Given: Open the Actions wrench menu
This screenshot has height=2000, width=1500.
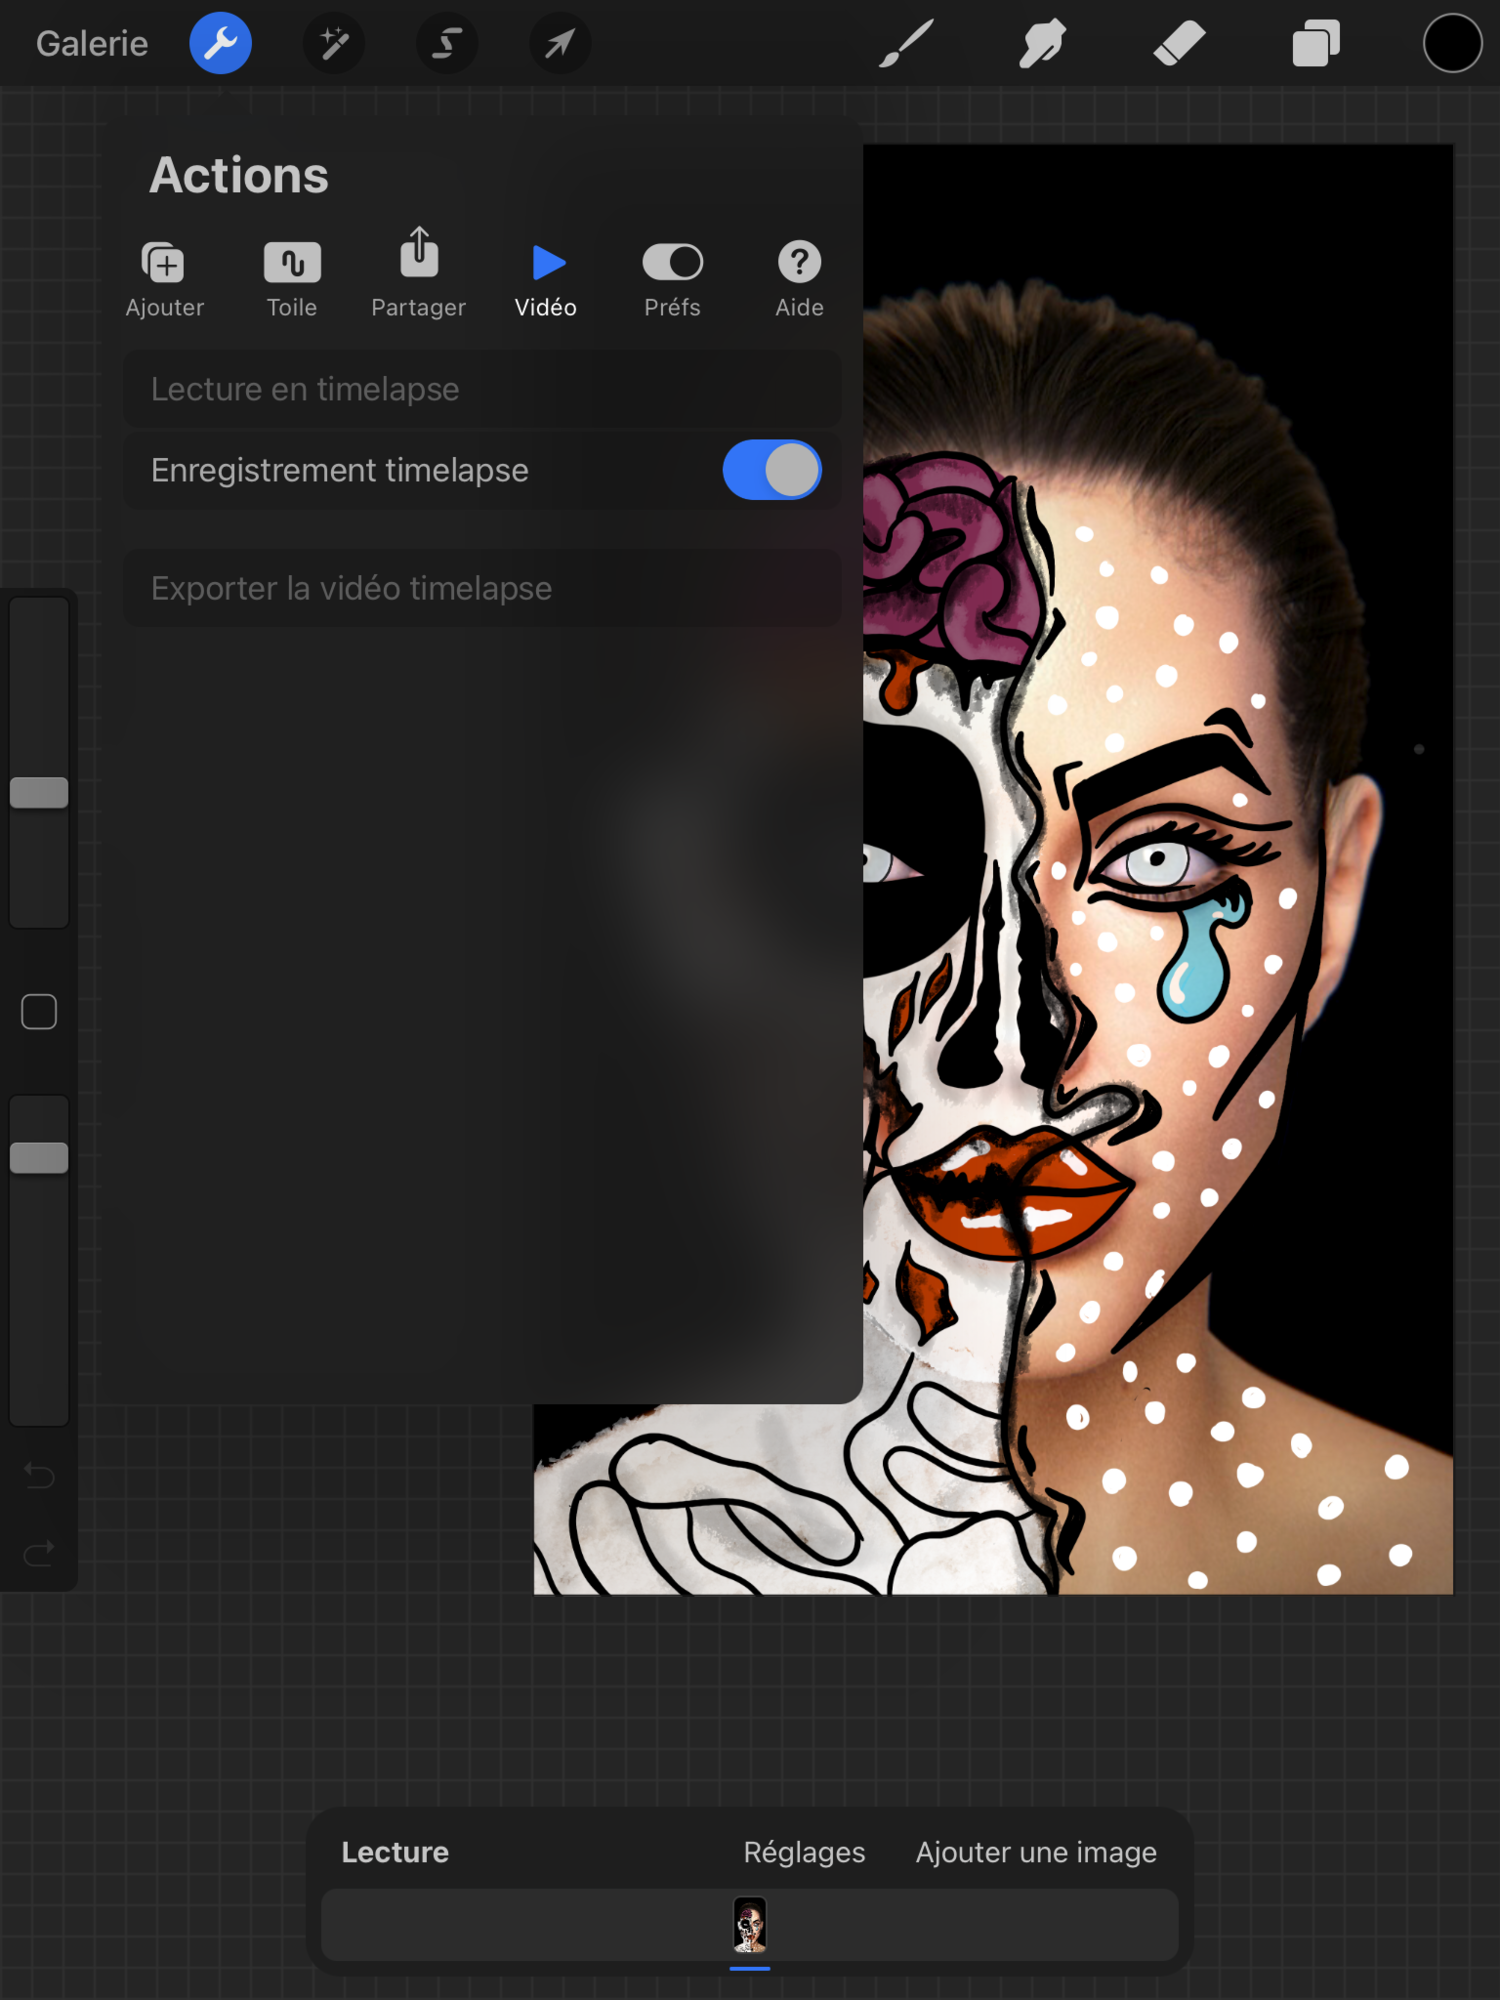Looking at the screenshot, I should tap(220, 44).
